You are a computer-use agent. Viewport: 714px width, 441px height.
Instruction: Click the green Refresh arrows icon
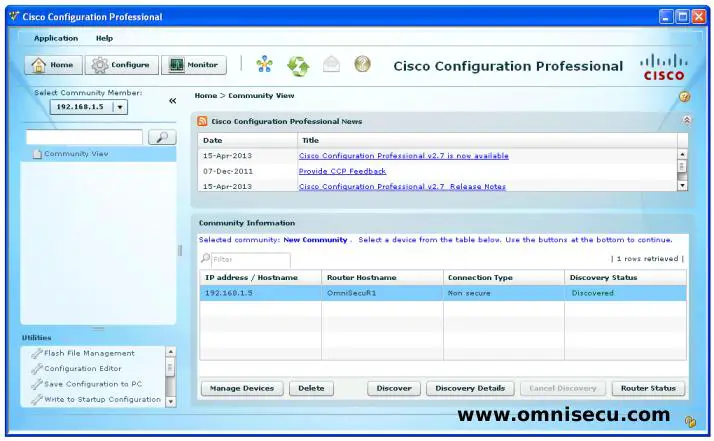click(298, 65)
